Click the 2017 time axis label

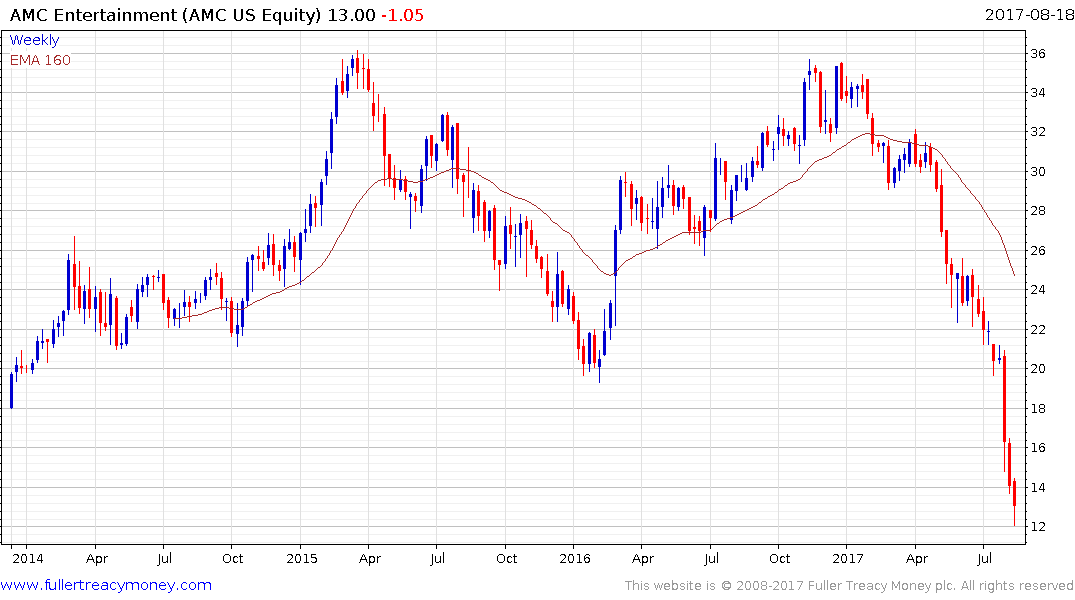coord(848,558)
